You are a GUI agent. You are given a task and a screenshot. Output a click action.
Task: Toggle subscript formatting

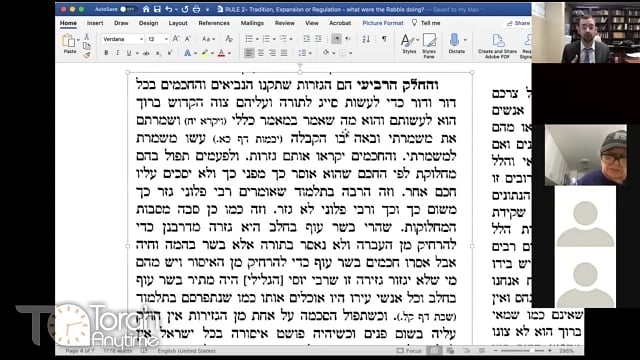coord(158,53)
